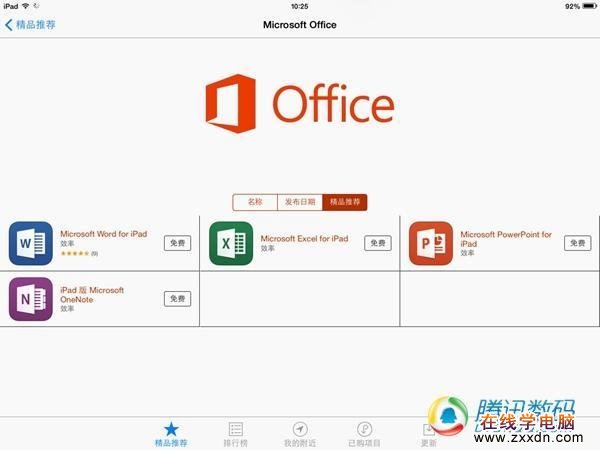Tap the Office logo banner

[300, 104]
